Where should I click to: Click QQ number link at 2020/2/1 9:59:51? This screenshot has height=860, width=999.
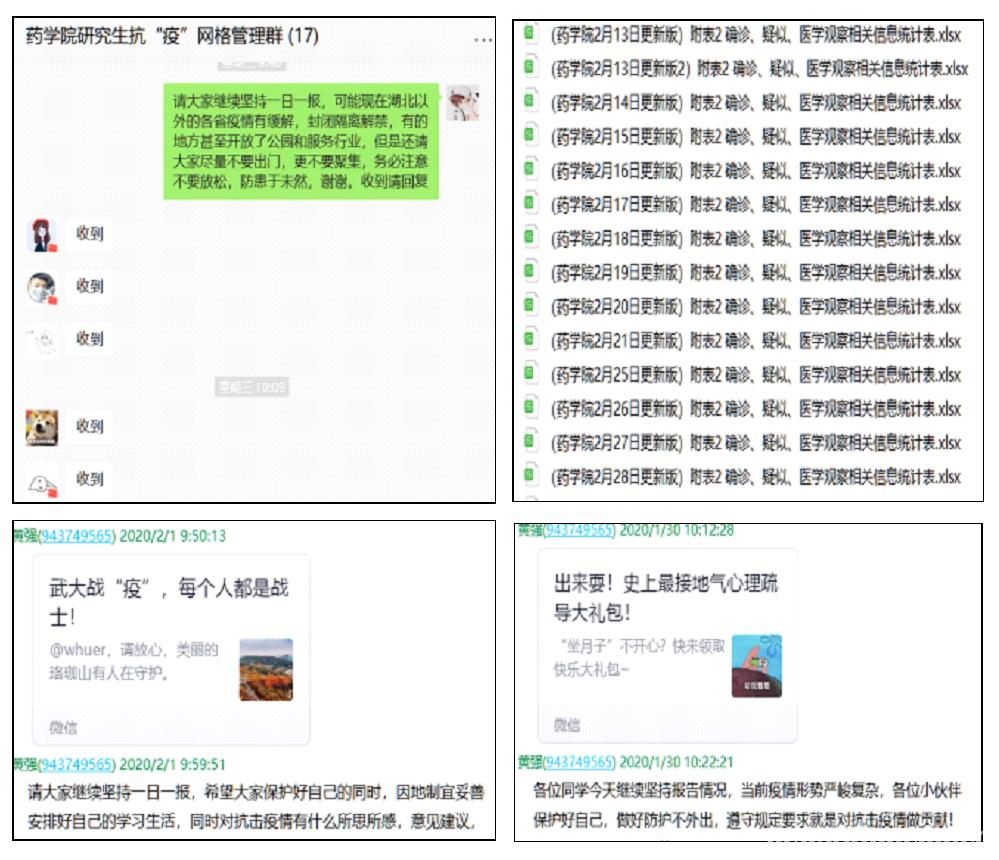77,764
